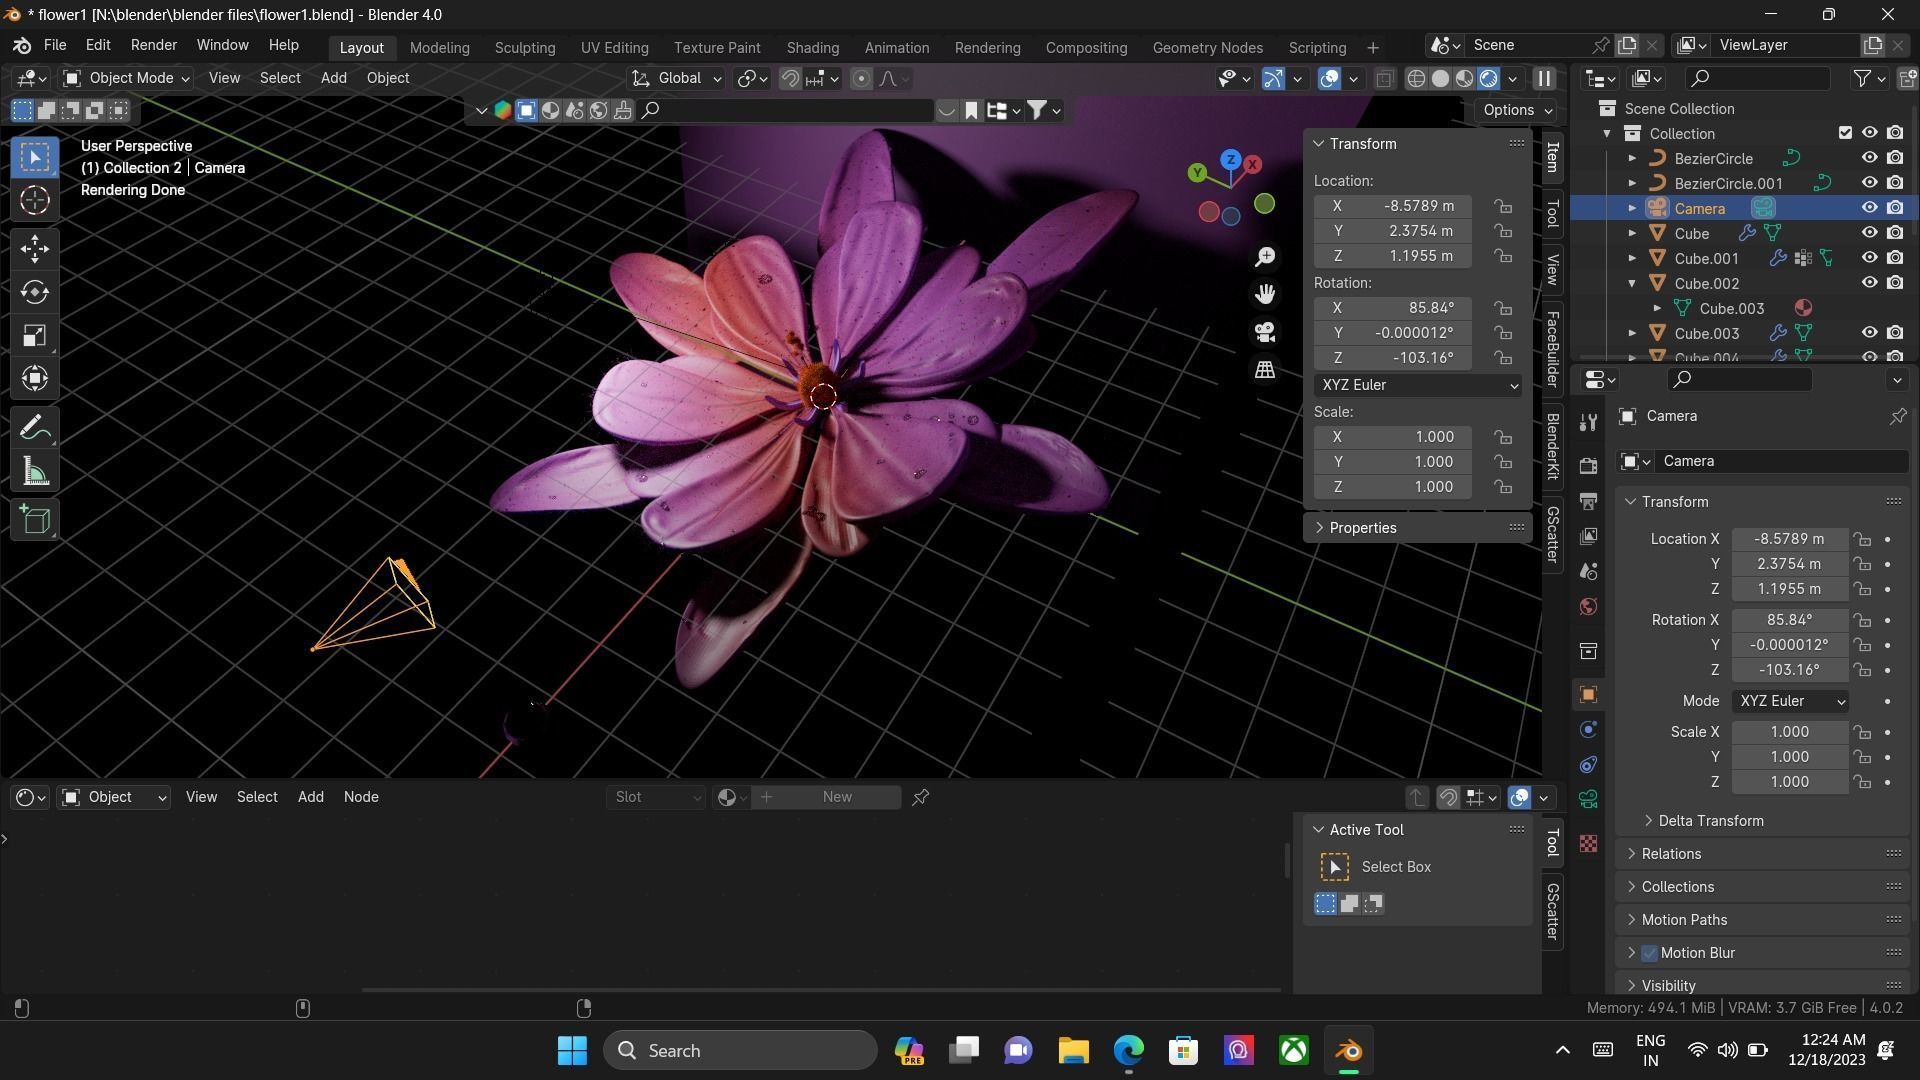Viewport: 1920px width, 1080px height.
Task: Click the hand pan-view gizmo
Action: 1265,294
